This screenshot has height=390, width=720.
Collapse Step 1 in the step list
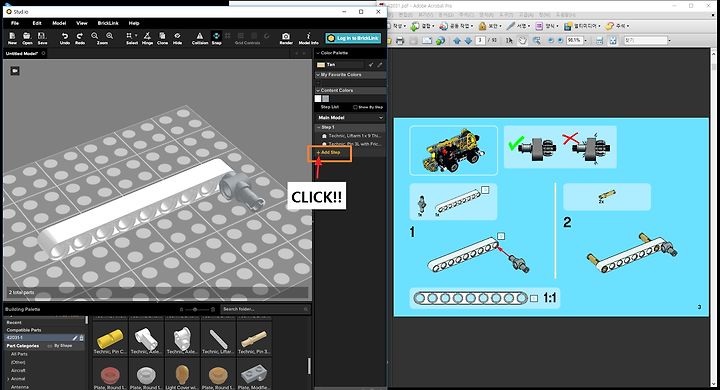tap(318, 127)
